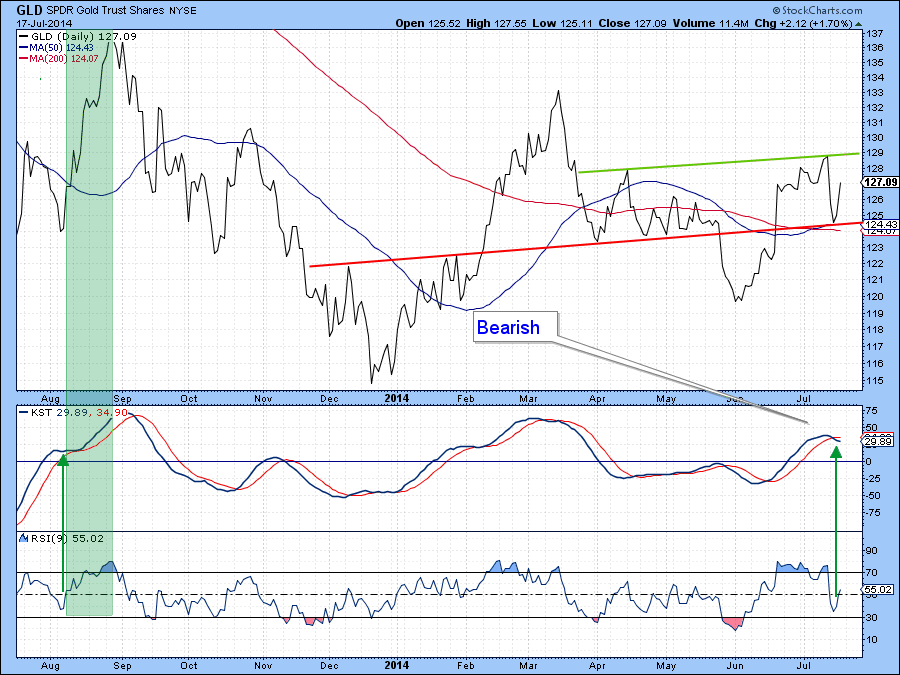Viewport: 900px width, 675px height.
Task: Click the 10 RSI axis label
Action: tap(871, 639)
